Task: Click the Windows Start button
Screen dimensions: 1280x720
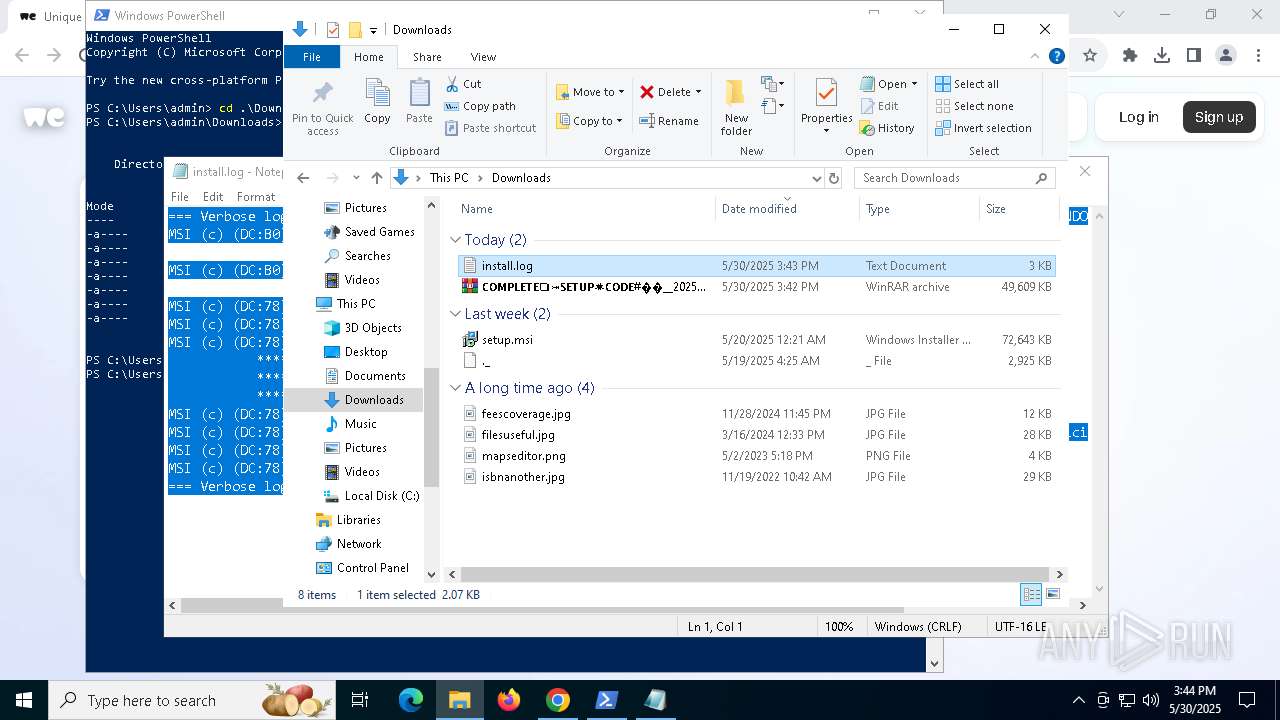Action: point(24,700)
